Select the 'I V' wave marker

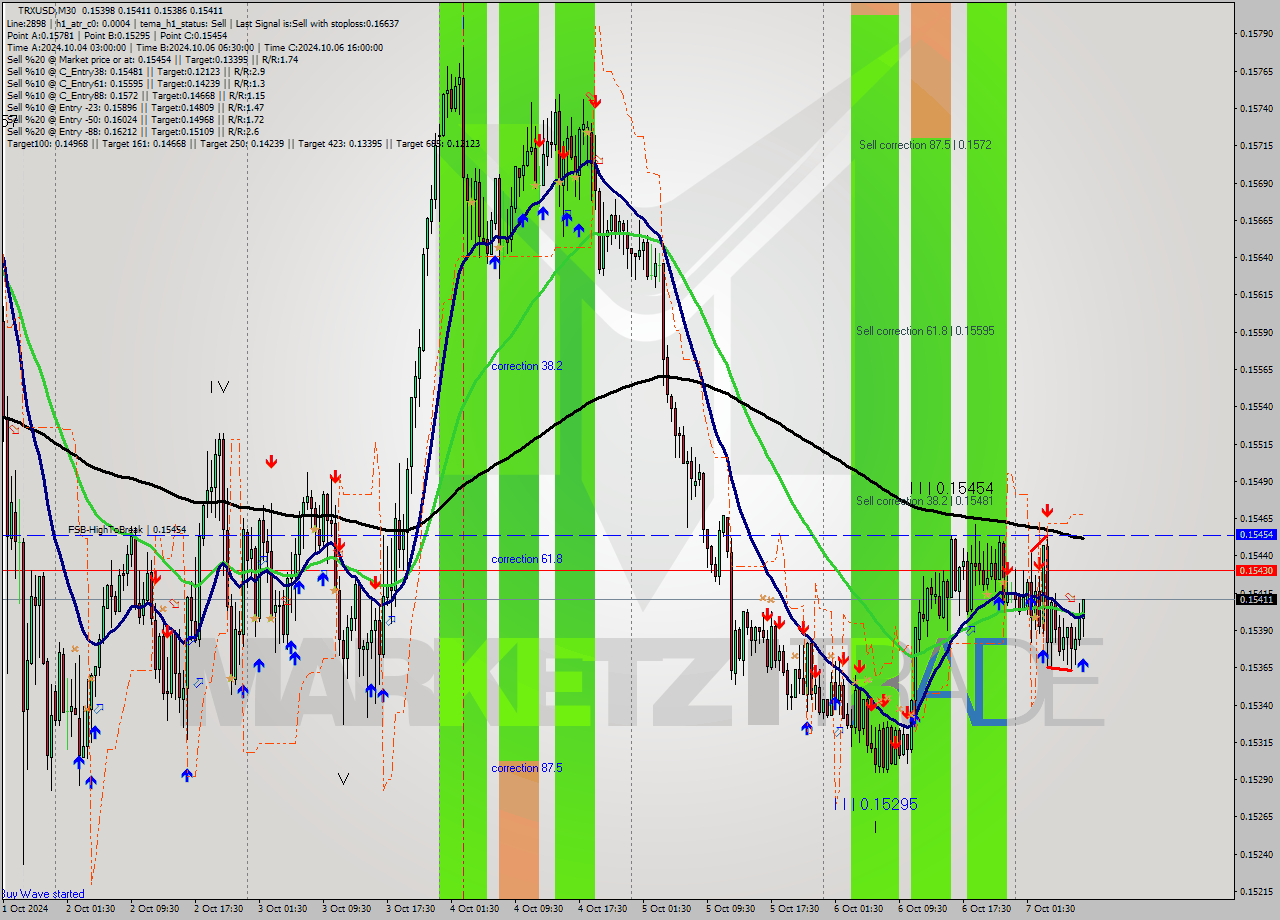click(220, 387)
